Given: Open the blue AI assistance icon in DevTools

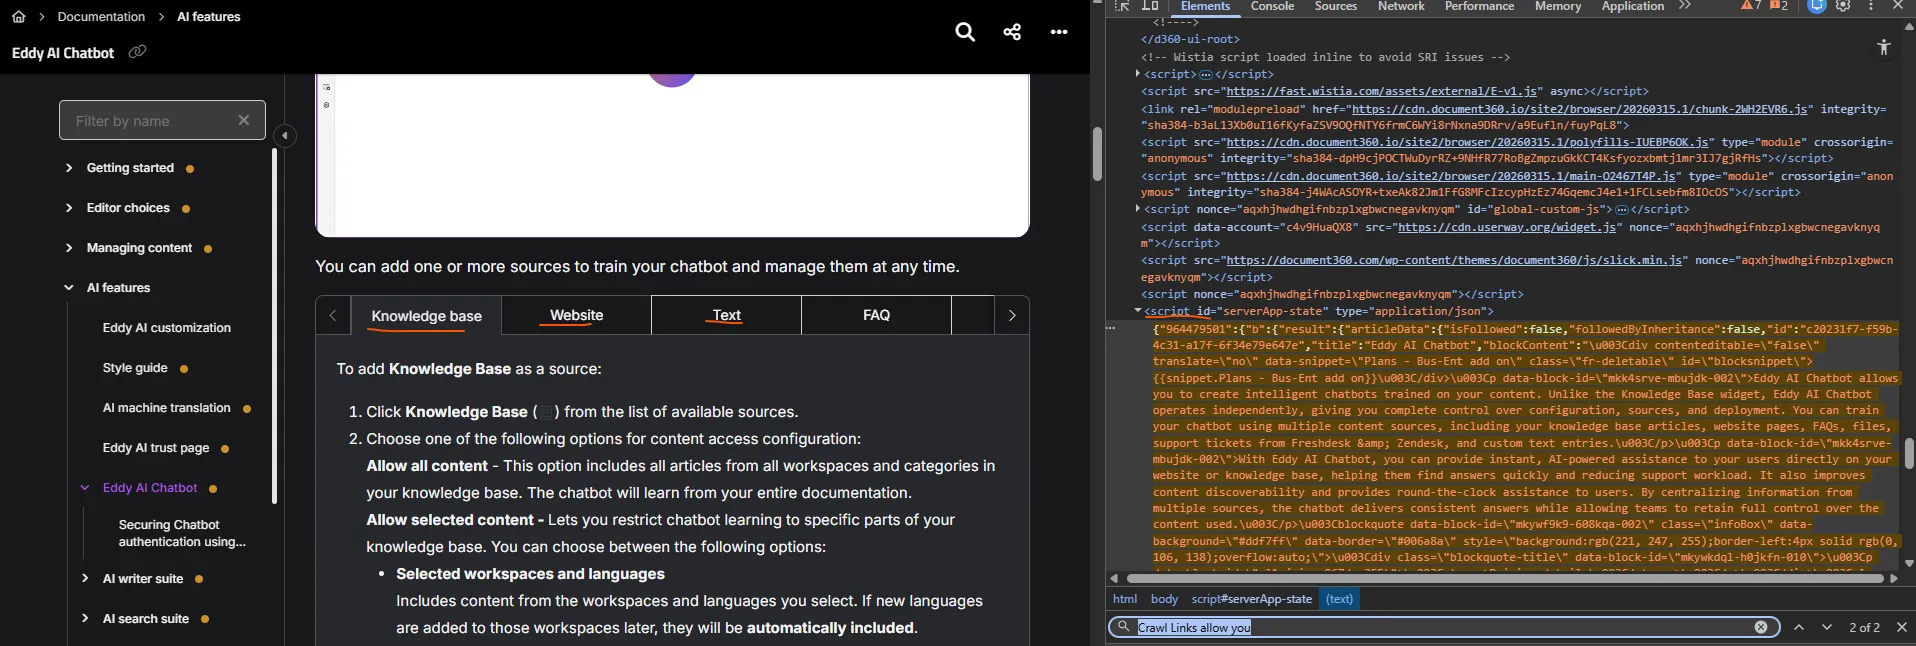Looking at the screenshot, I should coord(1817,6).
